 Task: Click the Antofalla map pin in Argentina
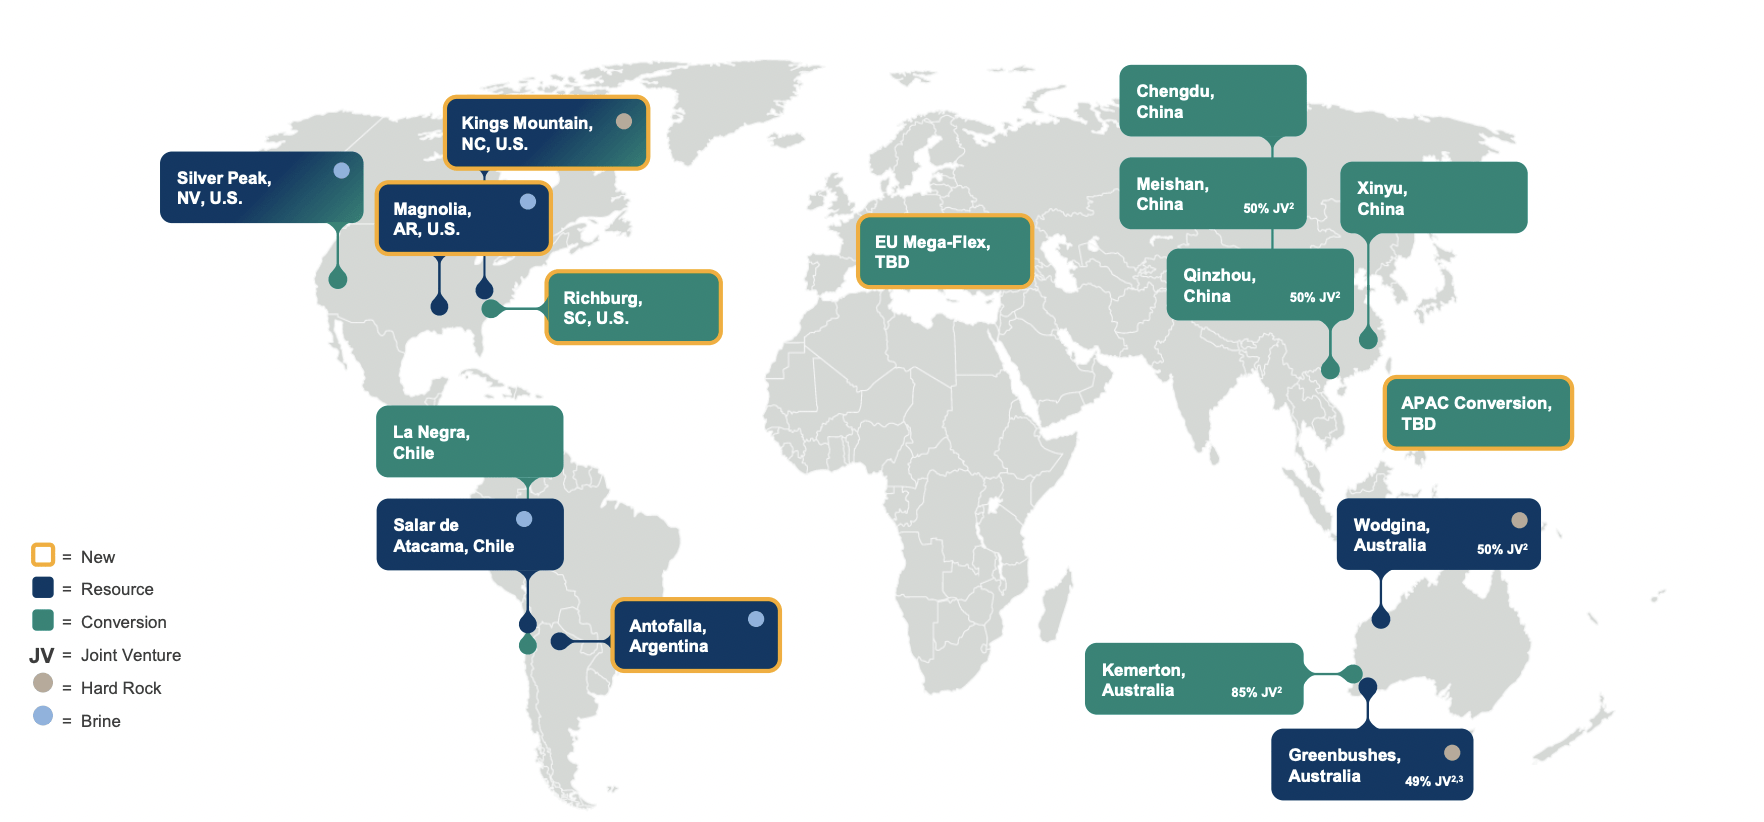(561, 641)
